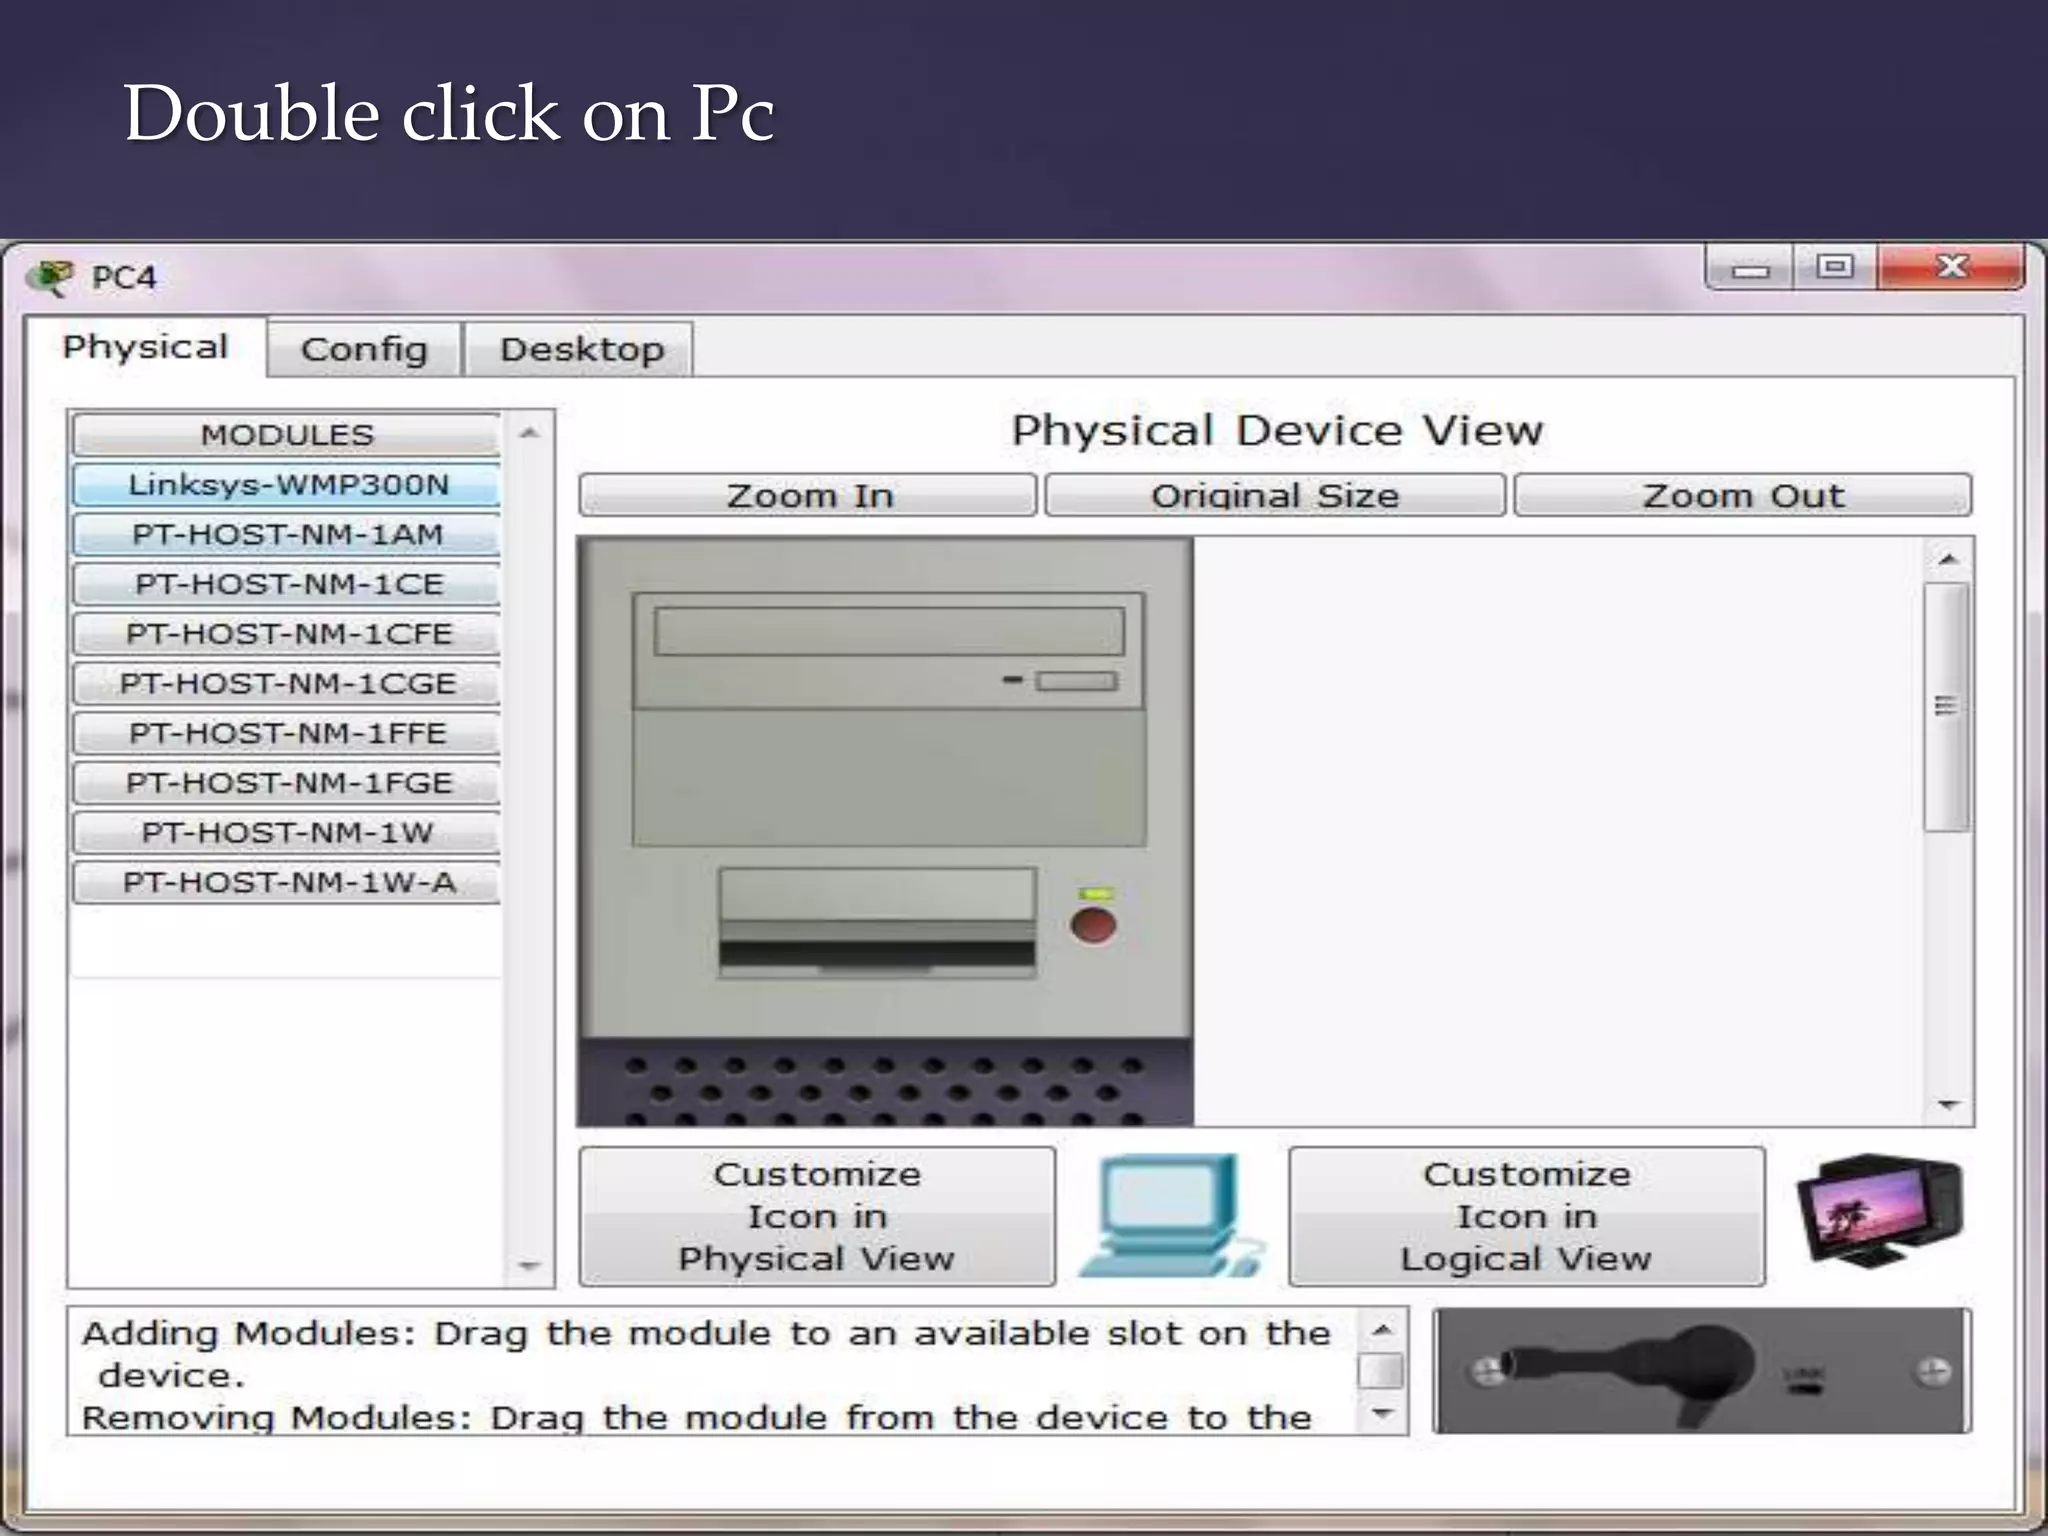
Task: Click the Linksys module preview image
Action: (x=1702, y=1371)
